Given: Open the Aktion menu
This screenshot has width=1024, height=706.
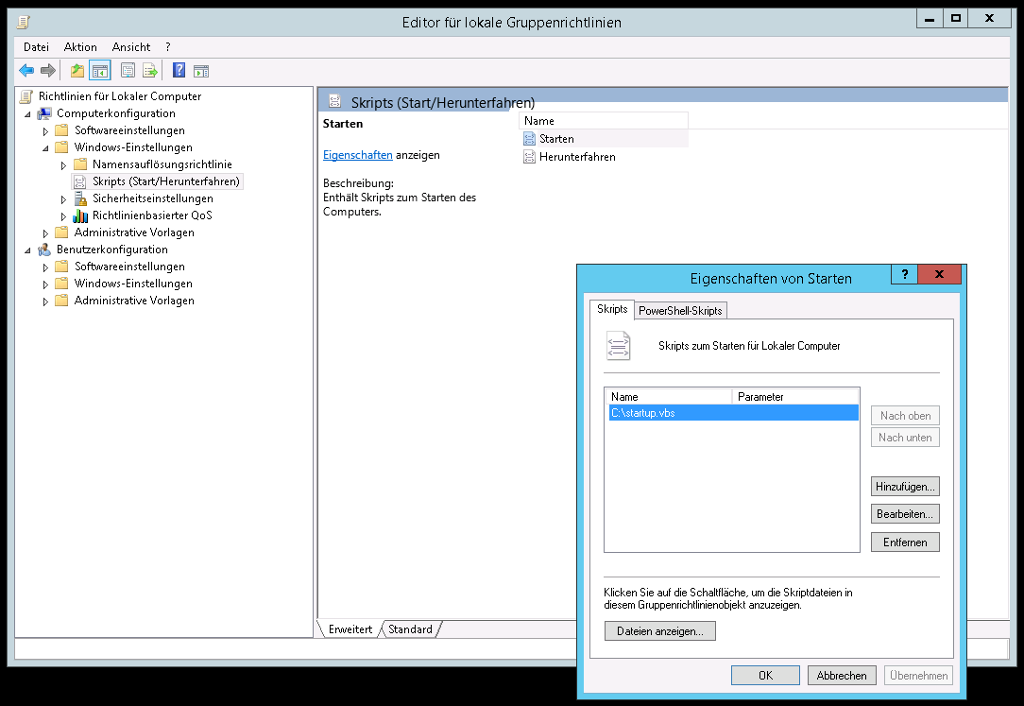Looking at the screenshot, I should (80, 47).
